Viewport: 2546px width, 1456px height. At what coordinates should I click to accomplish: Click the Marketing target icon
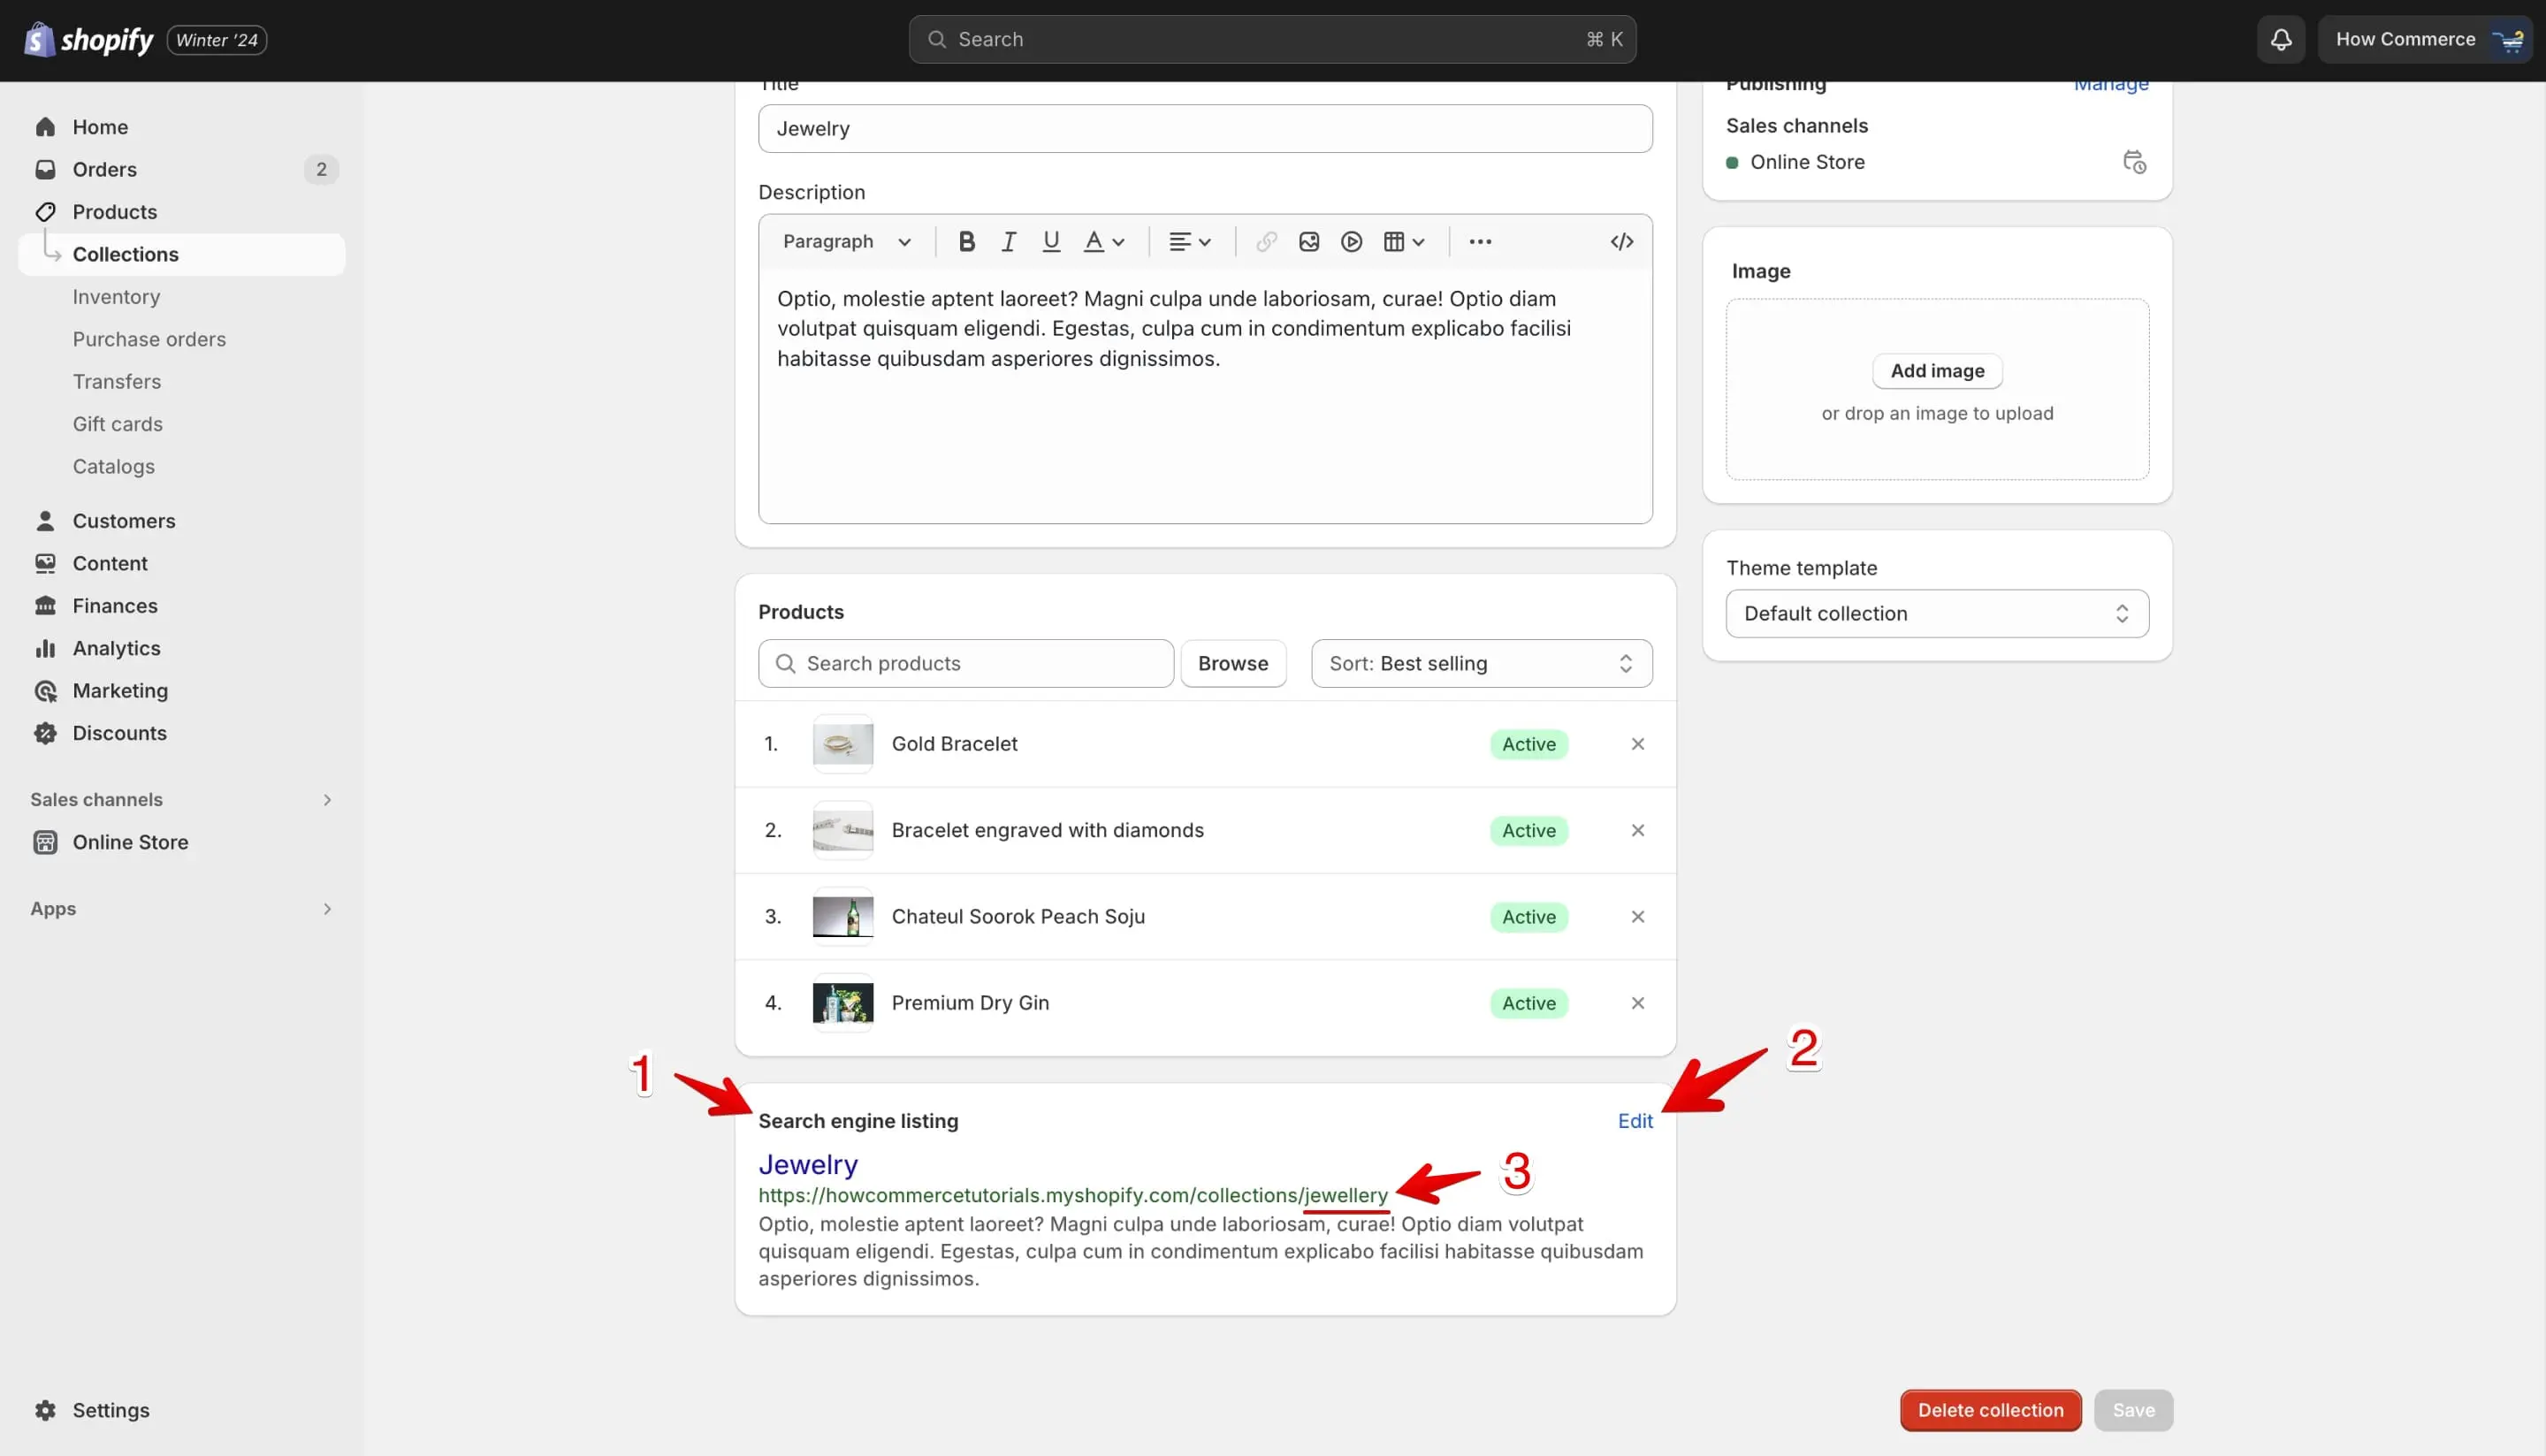point(45,691)
